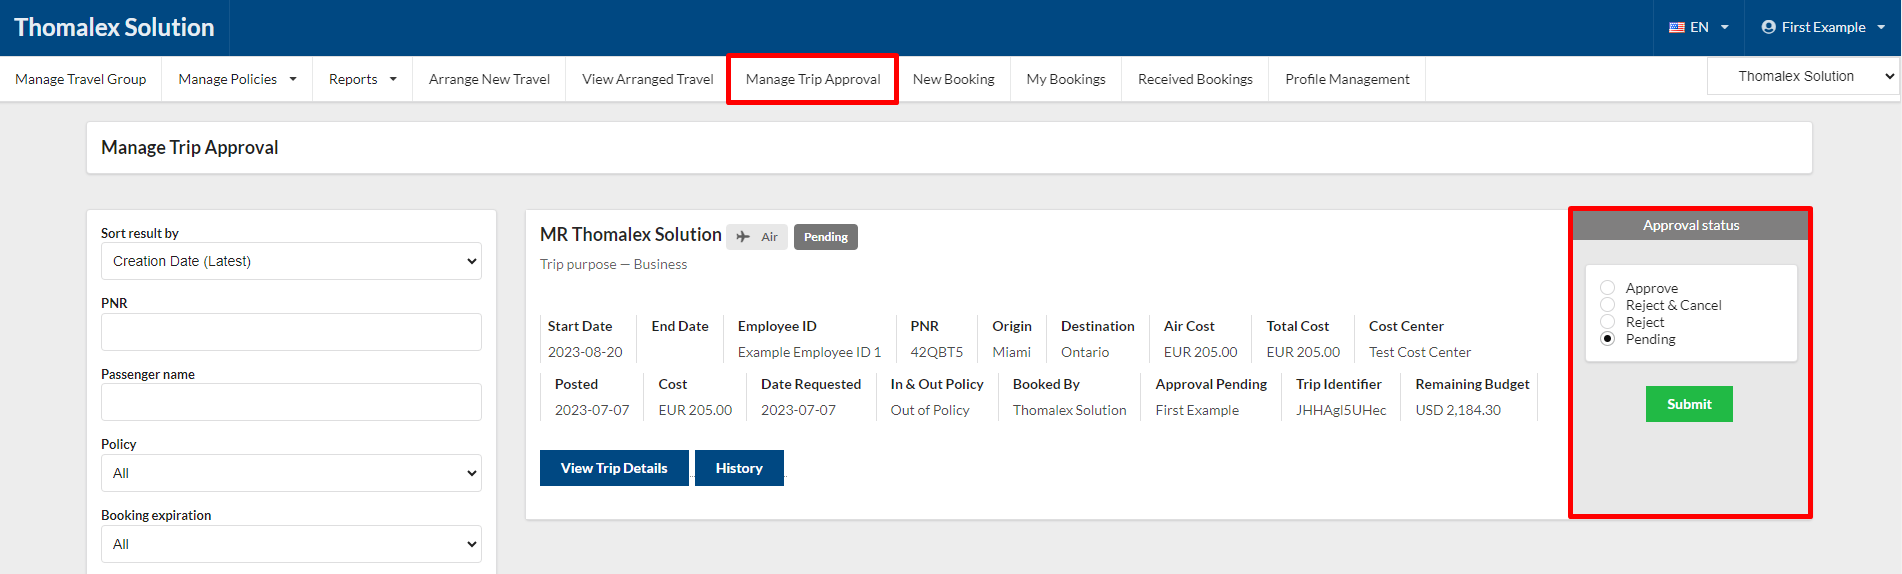Click the Approval Pending First Example value

click(x=1197, y=410)
